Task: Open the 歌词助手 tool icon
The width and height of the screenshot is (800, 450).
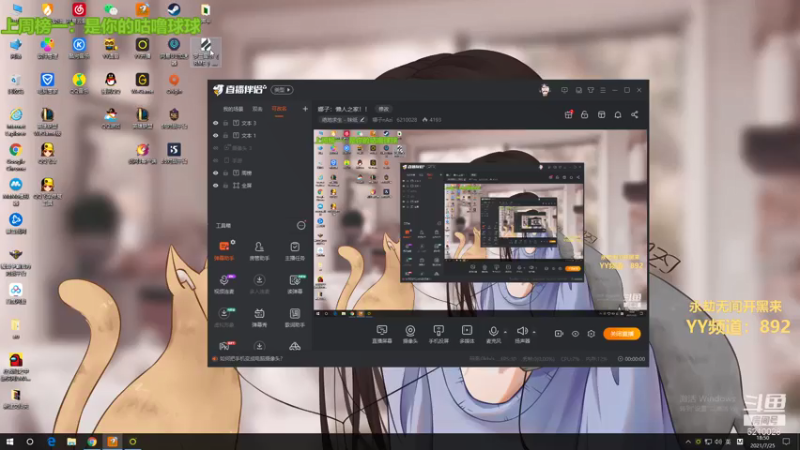Action: pos(294,317)
